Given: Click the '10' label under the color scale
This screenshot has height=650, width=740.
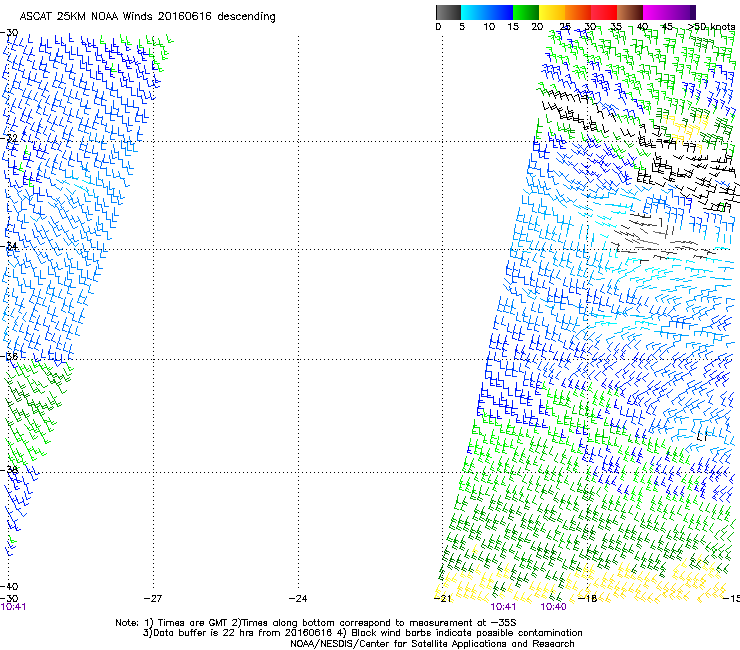Looking at the screenshot, I should pos(489,27).
